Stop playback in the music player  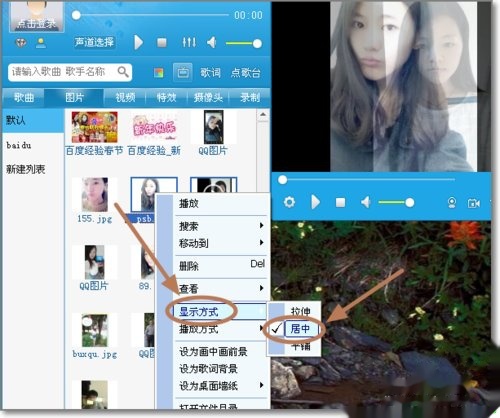click(162, 43)
